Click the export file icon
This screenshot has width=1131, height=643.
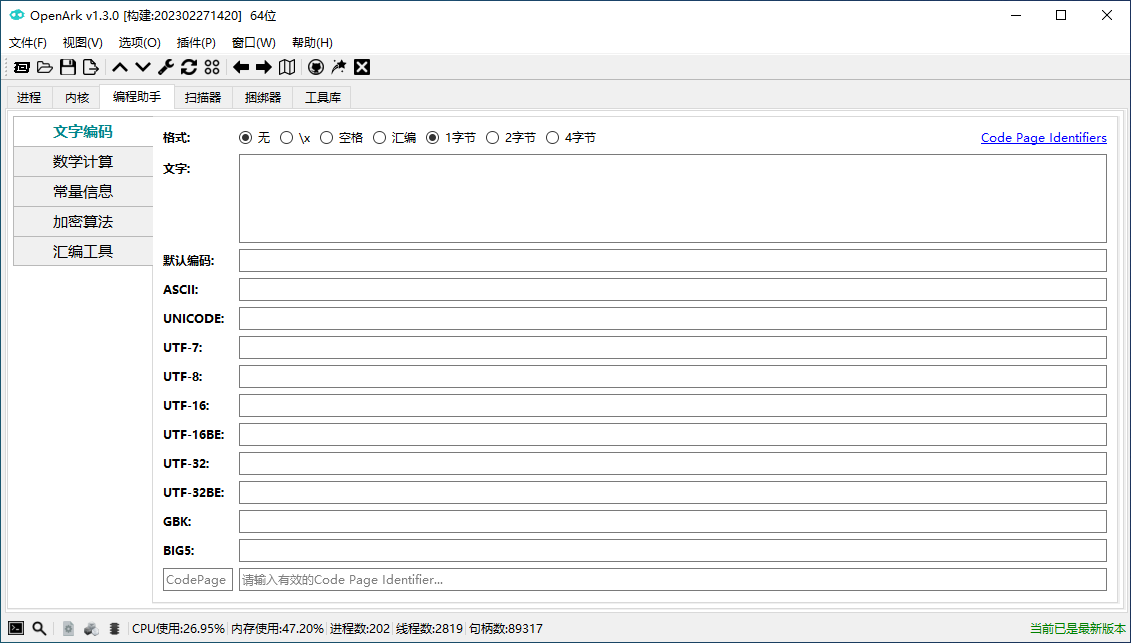pos(90,67)
